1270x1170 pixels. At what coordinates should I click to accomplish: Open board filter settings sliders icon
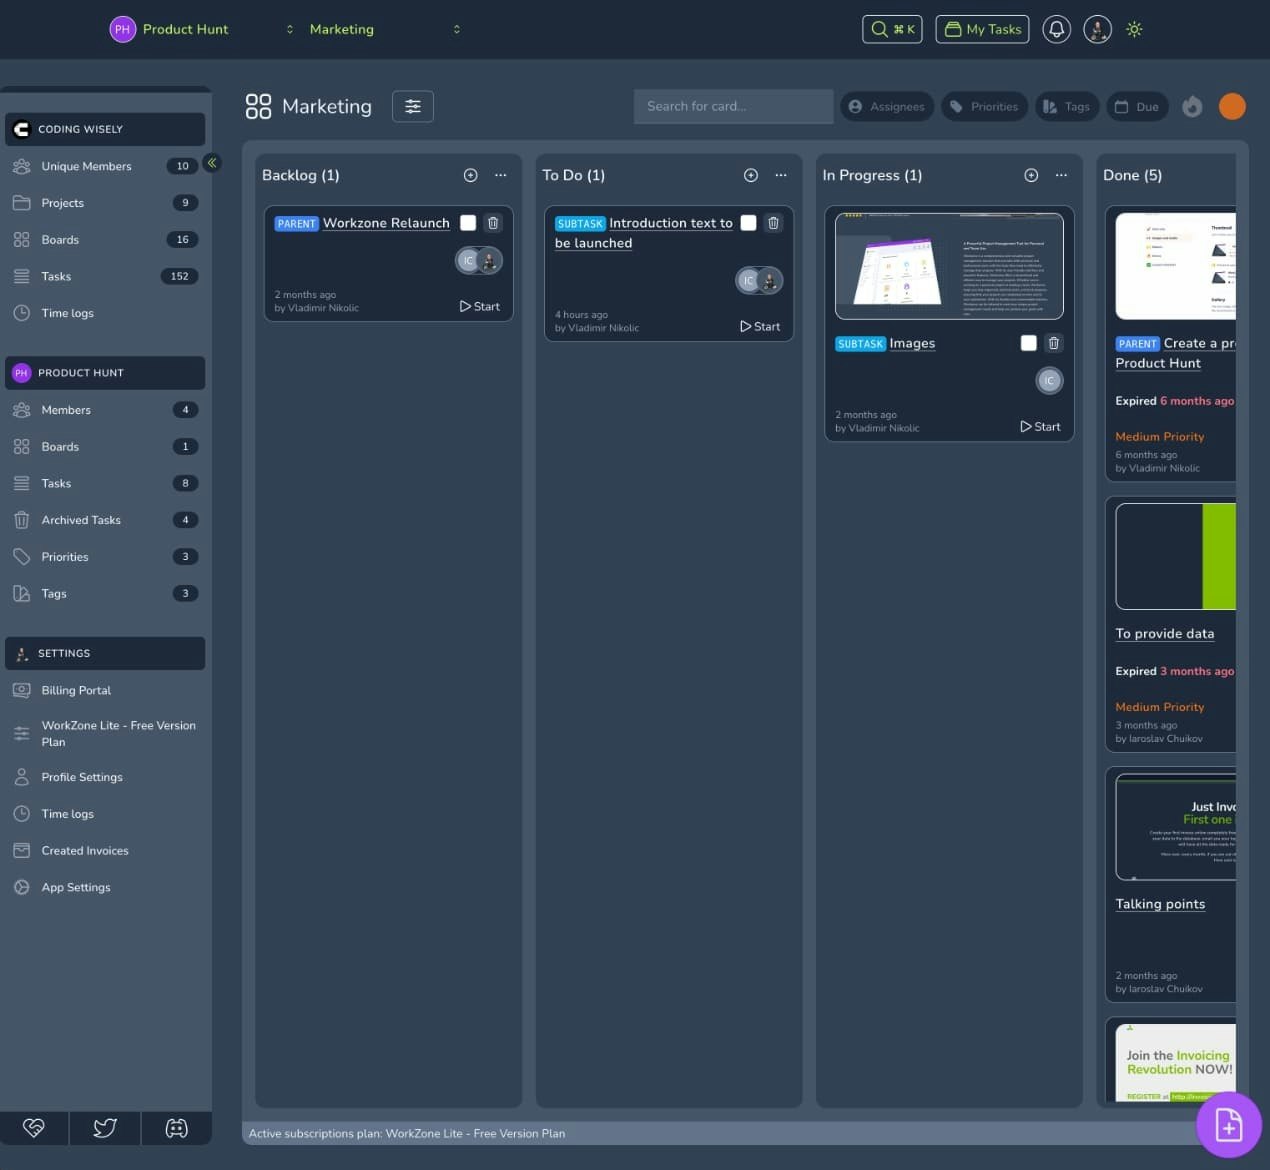click(x=413, y=106)
